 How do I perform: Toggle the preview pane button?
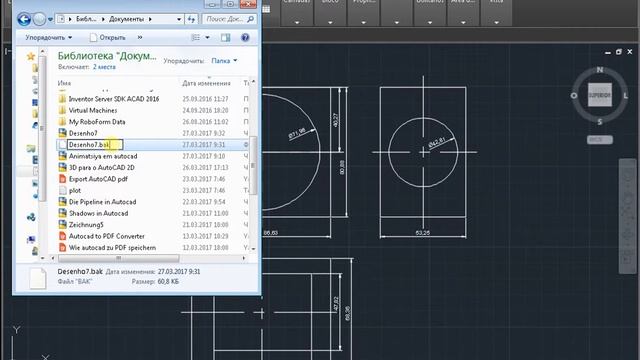[226, 38]
